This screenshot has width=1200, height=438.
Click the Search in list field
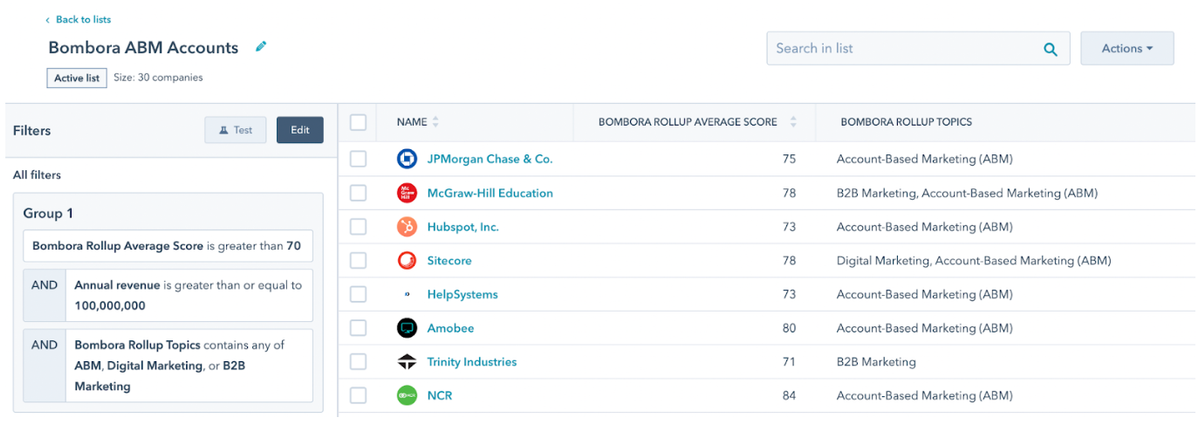(918, 49)
